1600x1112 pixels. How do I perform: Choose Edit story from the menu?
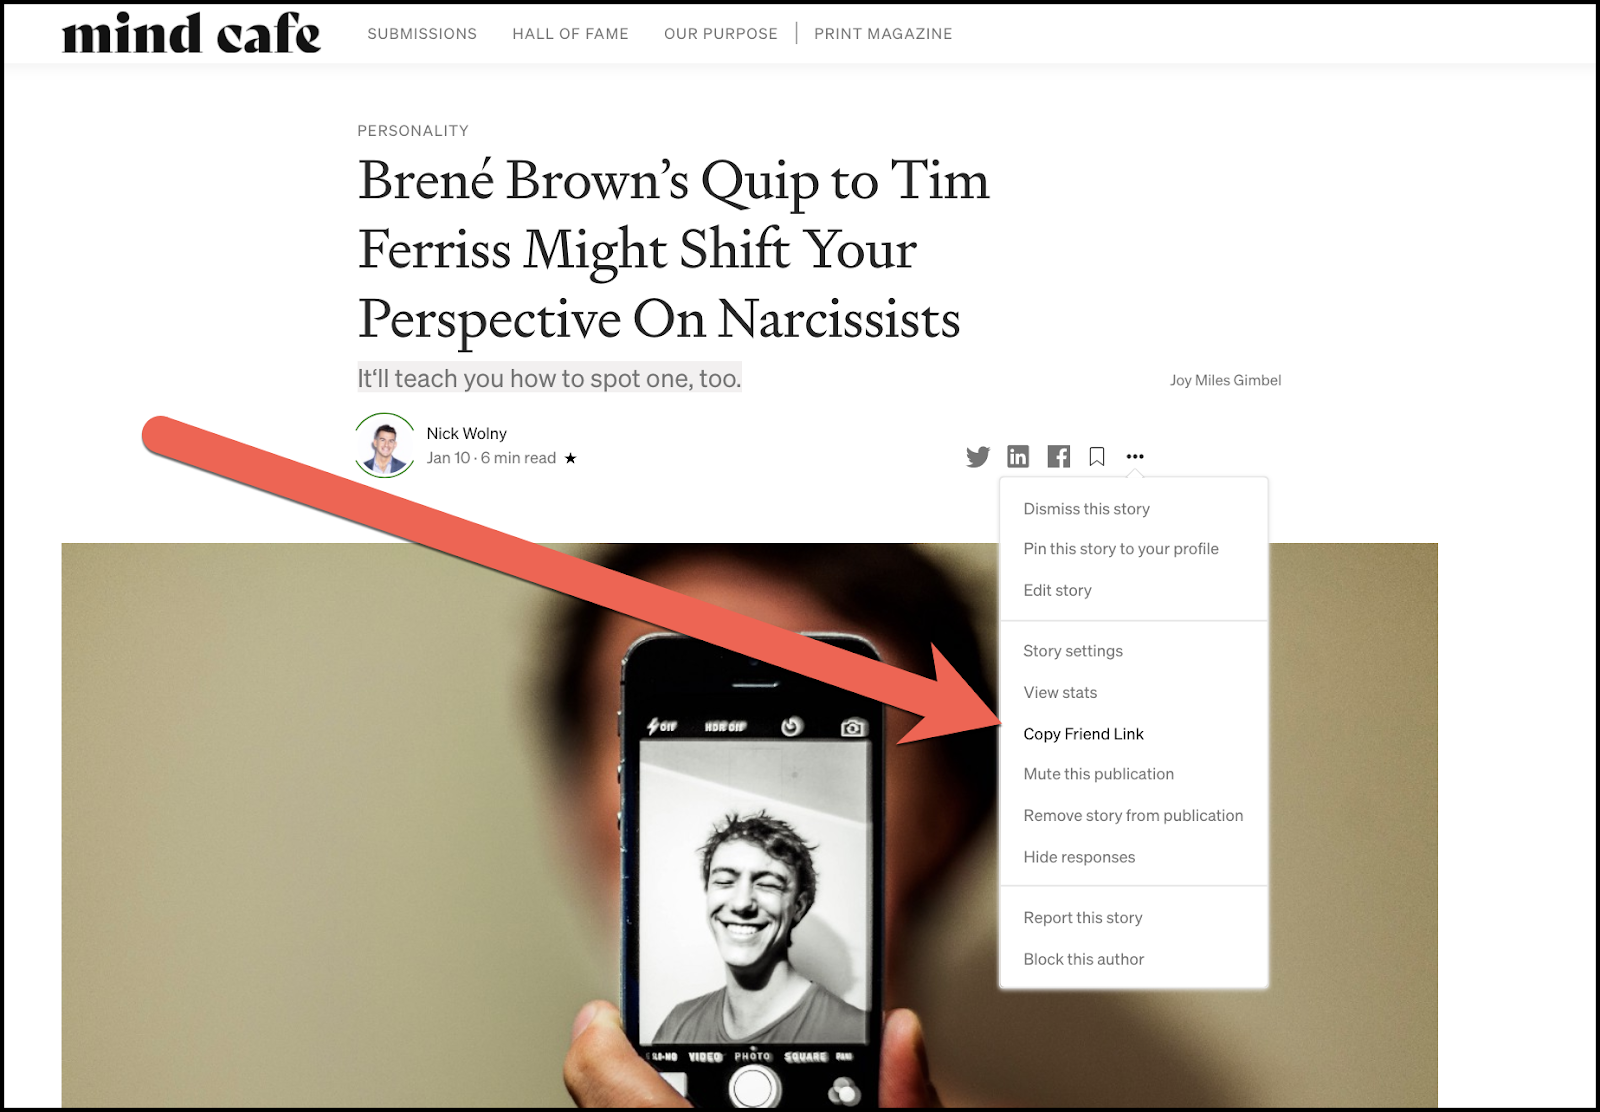(x=1057, y=590)
